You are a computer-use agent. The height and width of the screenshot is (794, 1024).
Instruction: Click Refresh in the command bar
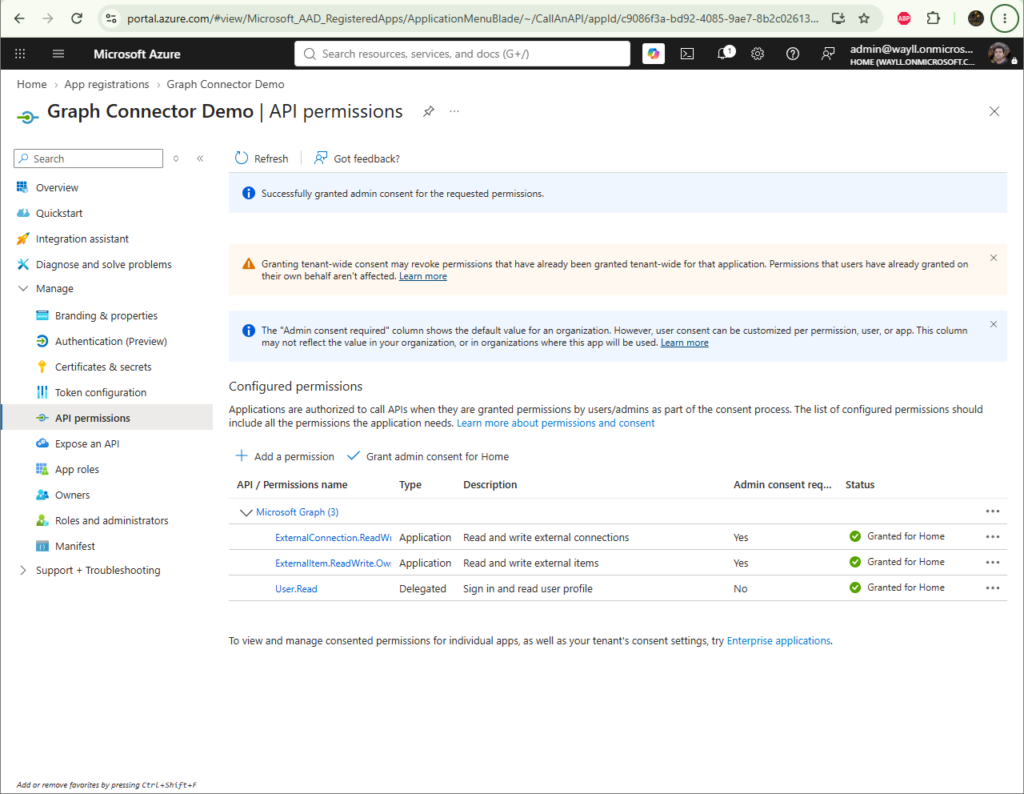261,158
